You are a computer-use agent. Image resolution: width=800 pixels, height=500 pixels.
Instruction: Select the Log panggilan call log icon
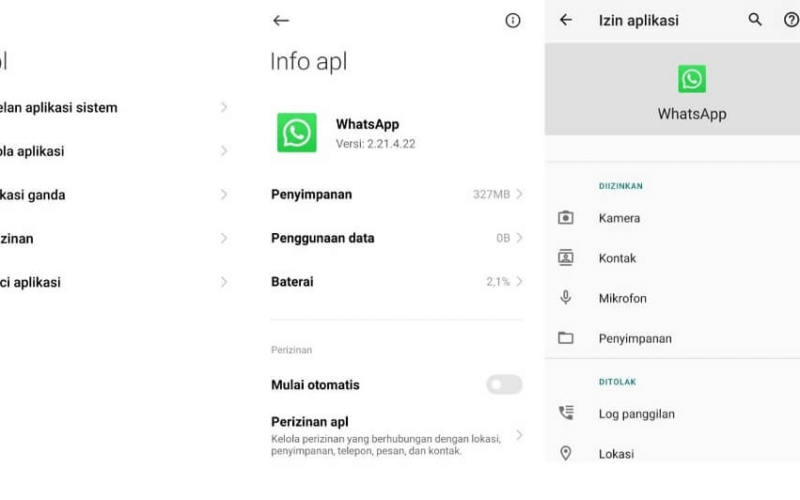coord(566,413)
